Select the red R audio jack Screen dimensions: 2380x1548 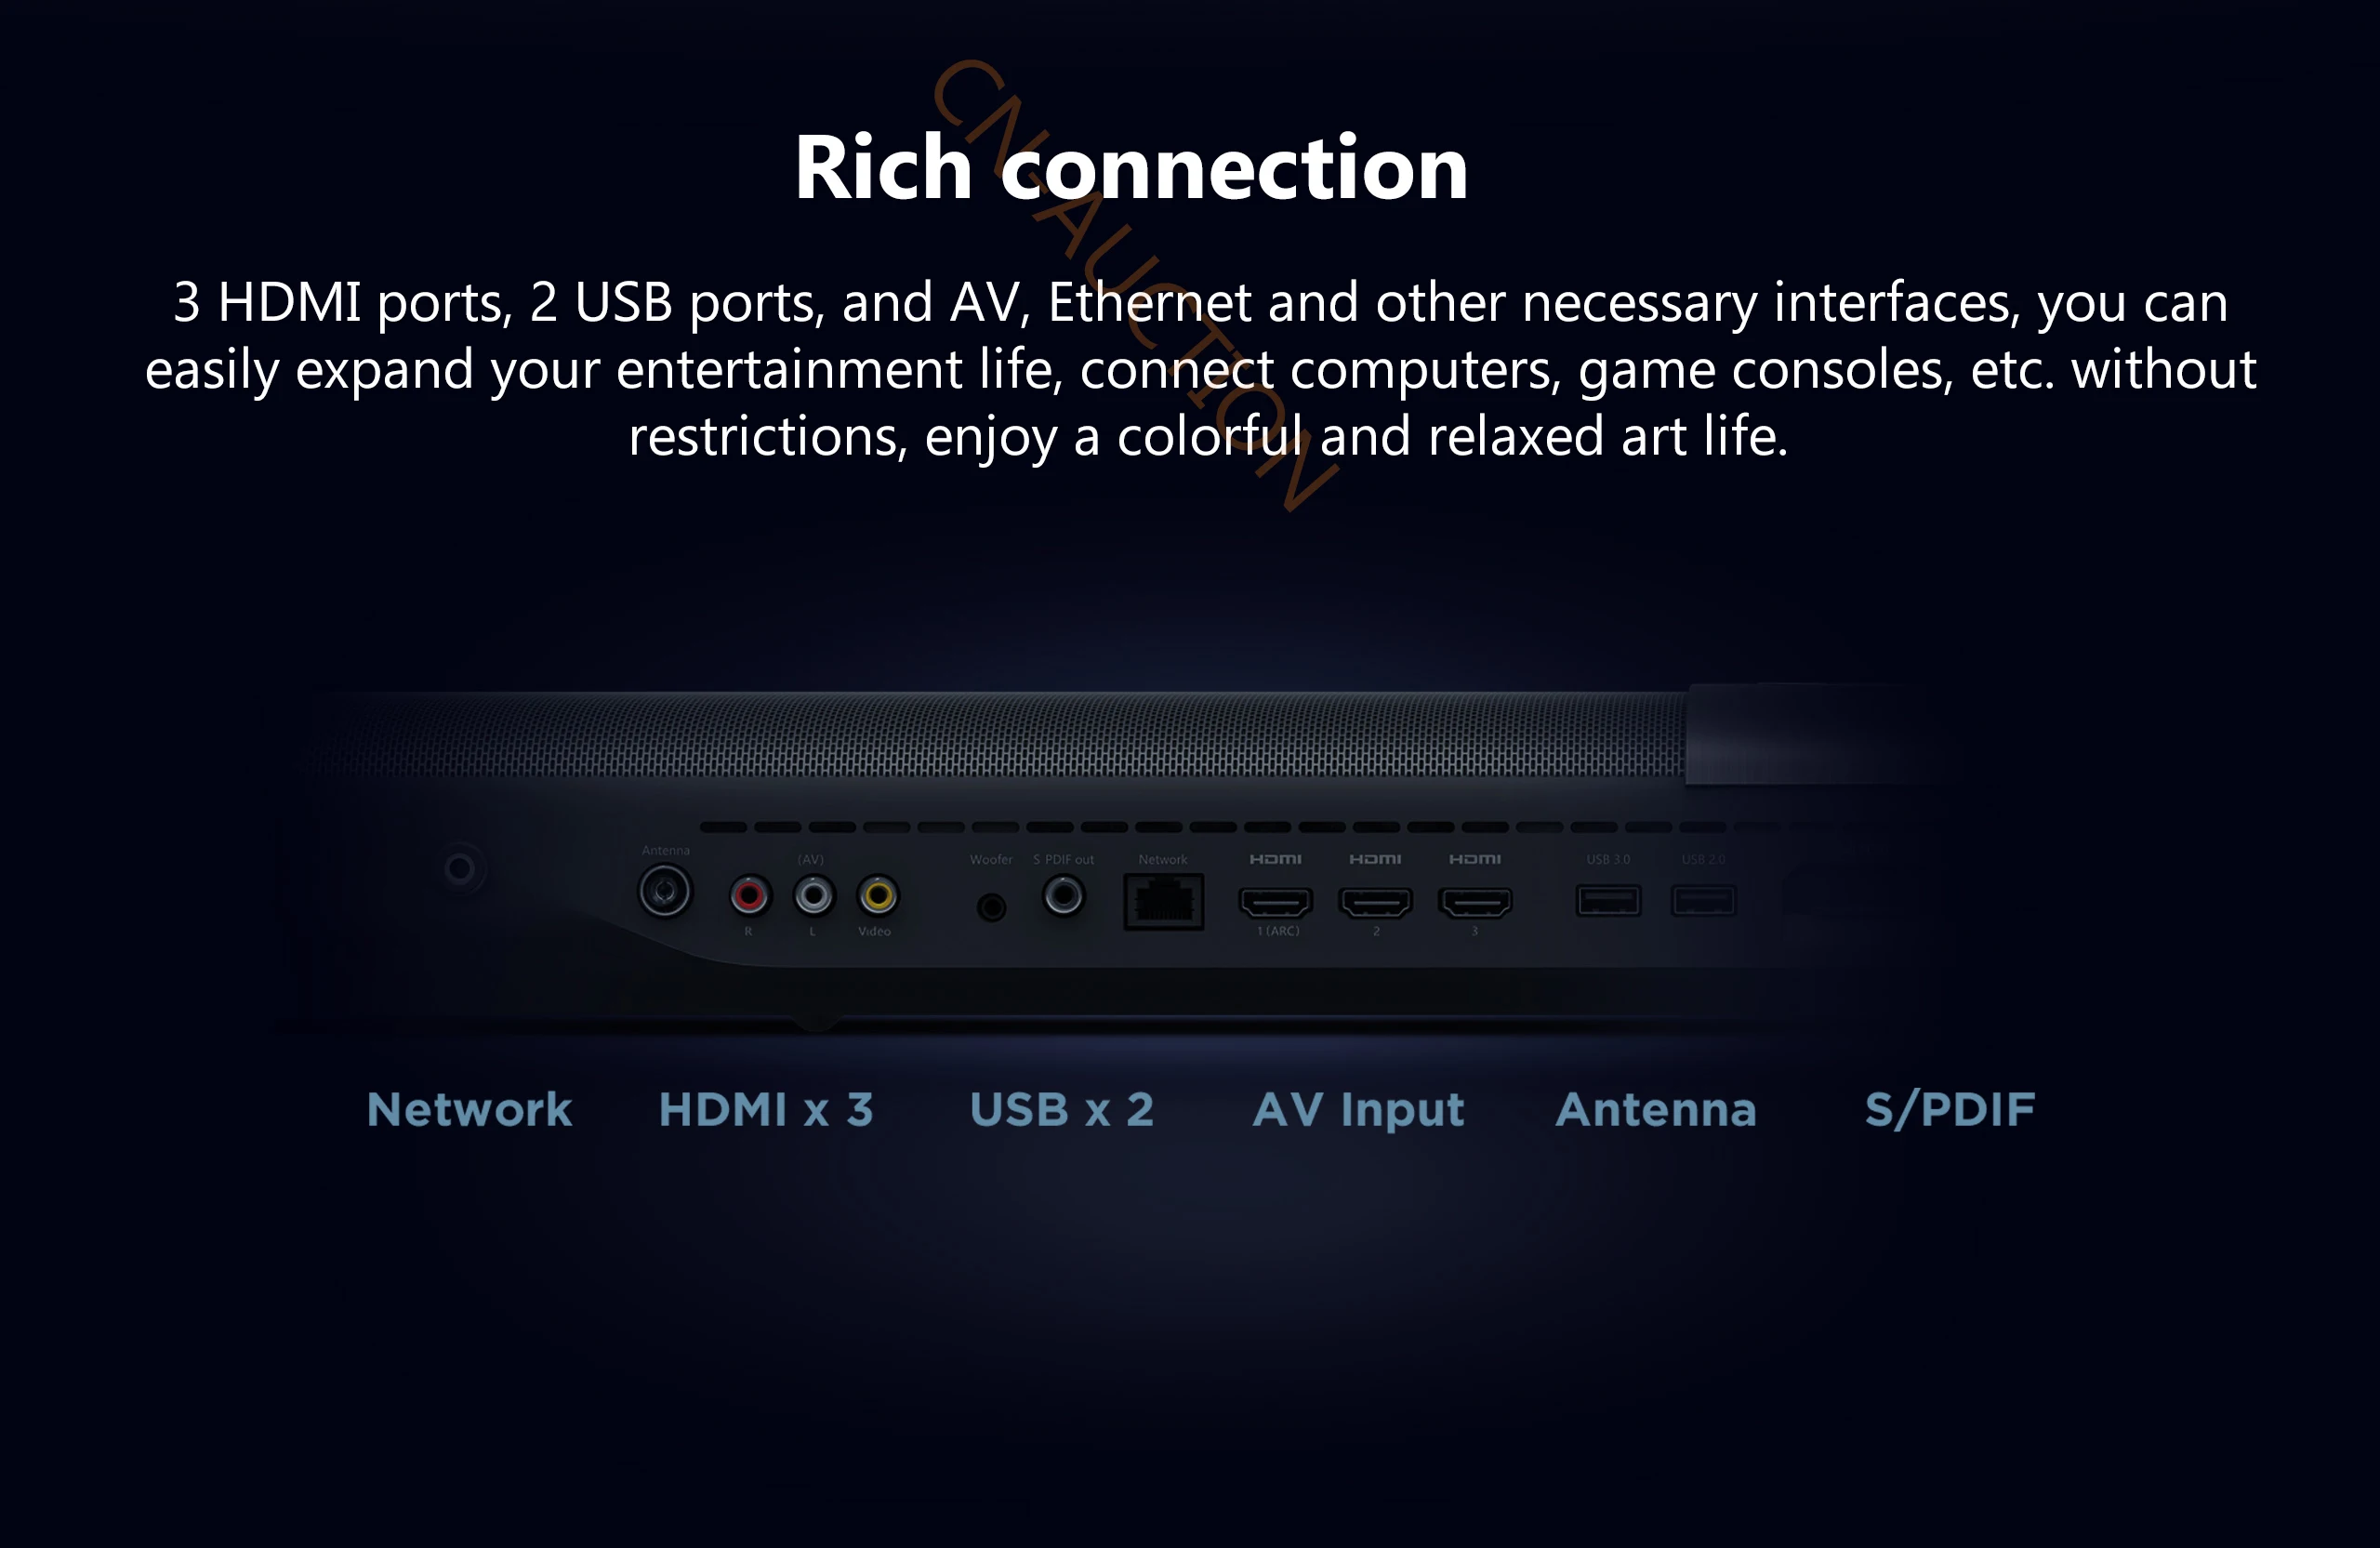pyautogui.click(x=749, y=895)
